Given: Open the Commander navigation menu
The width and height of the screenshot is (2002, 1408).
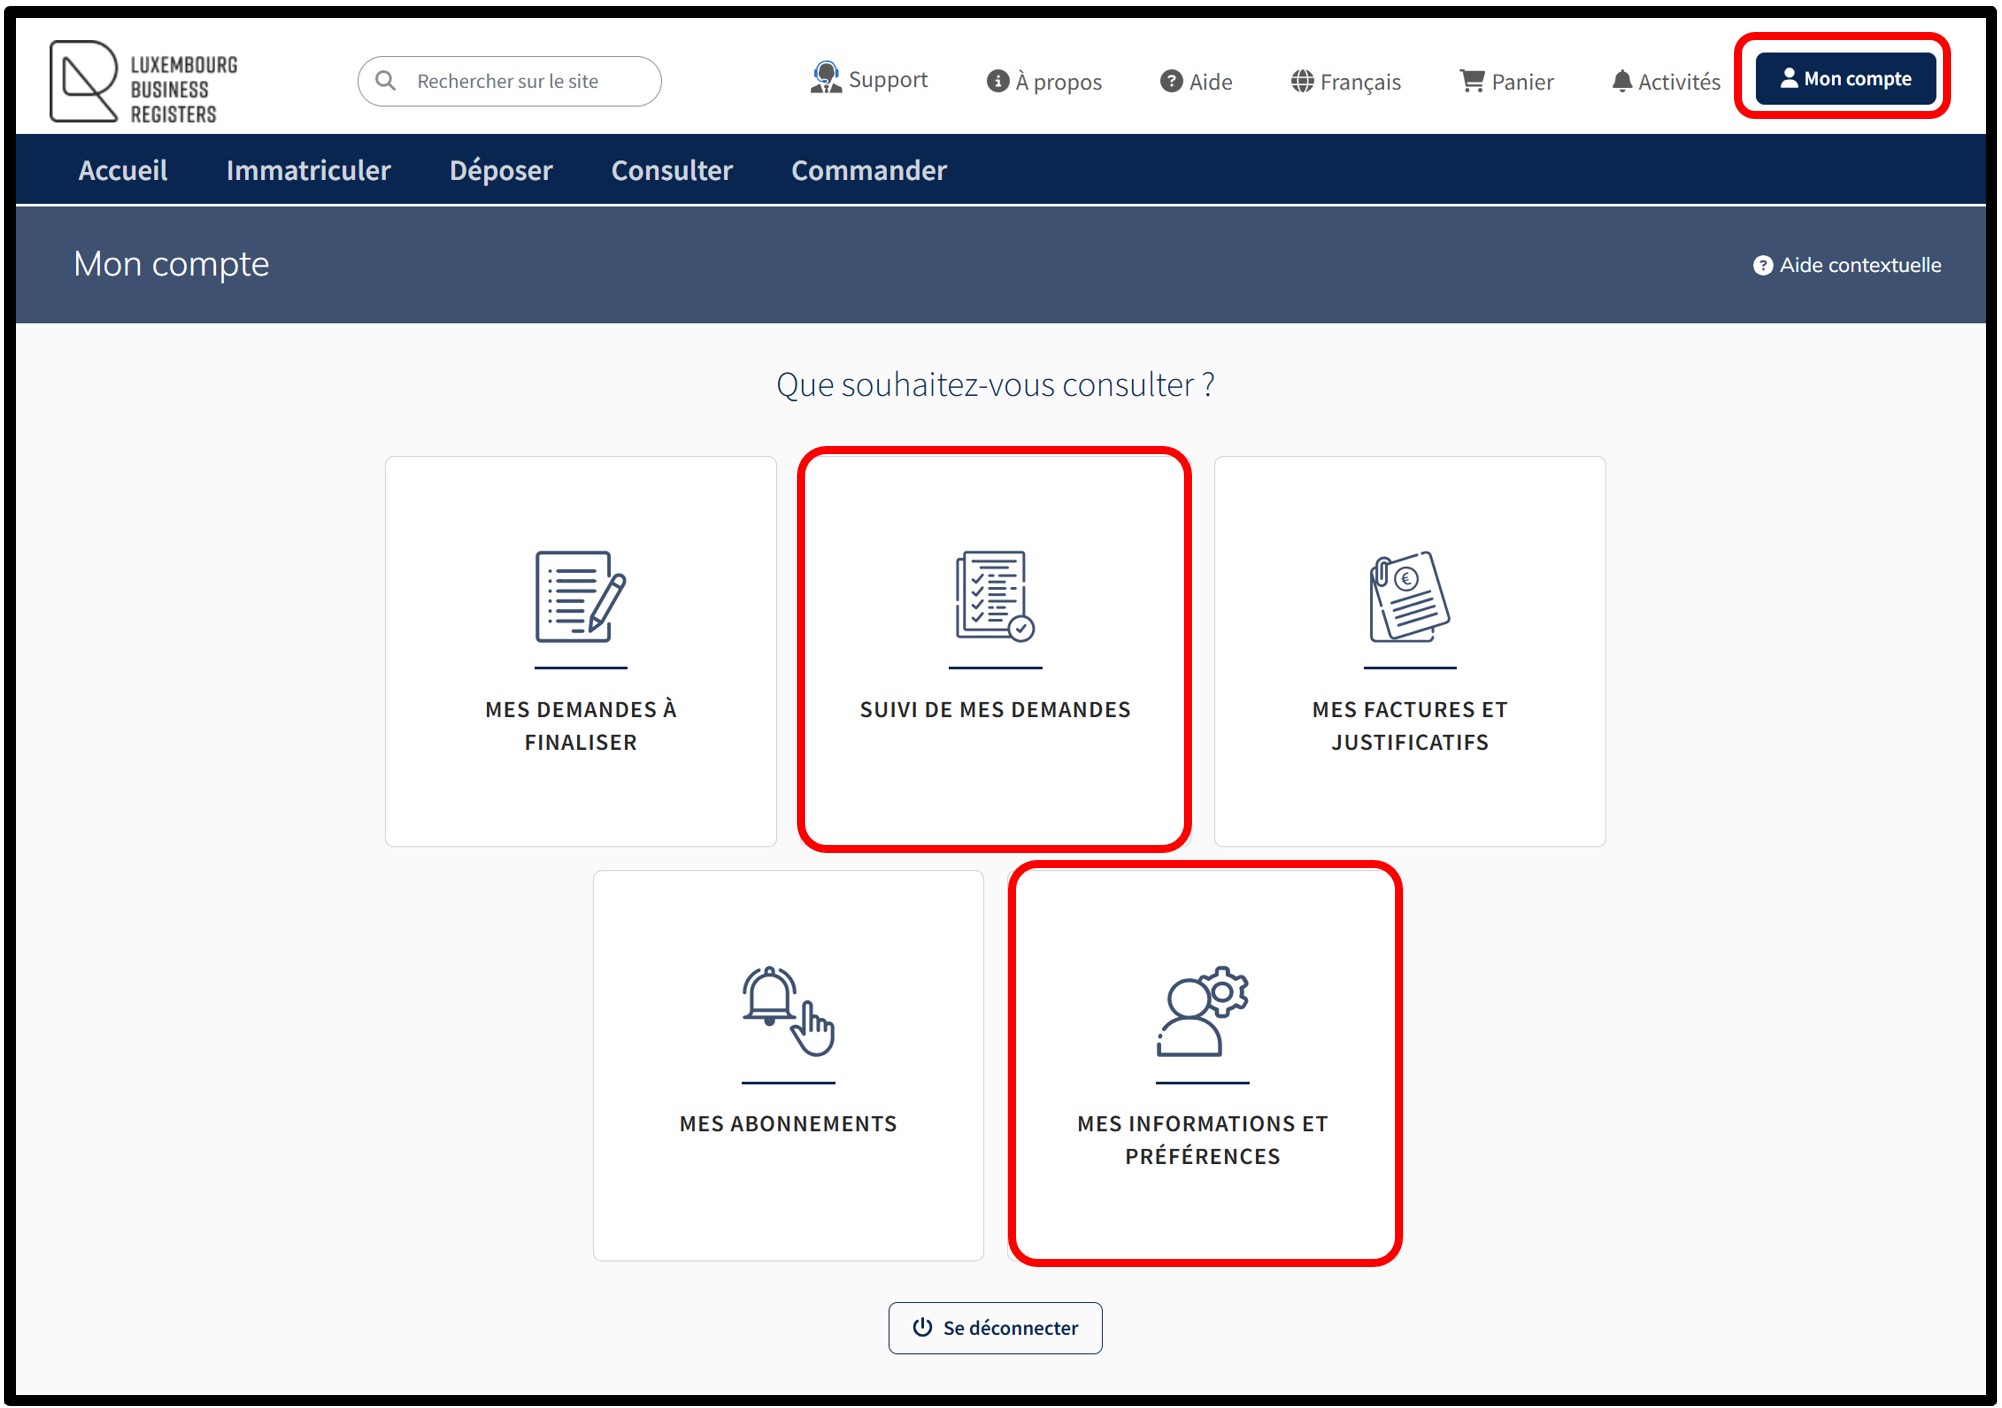Looking at the screenshot, I should tap(869, 171).
